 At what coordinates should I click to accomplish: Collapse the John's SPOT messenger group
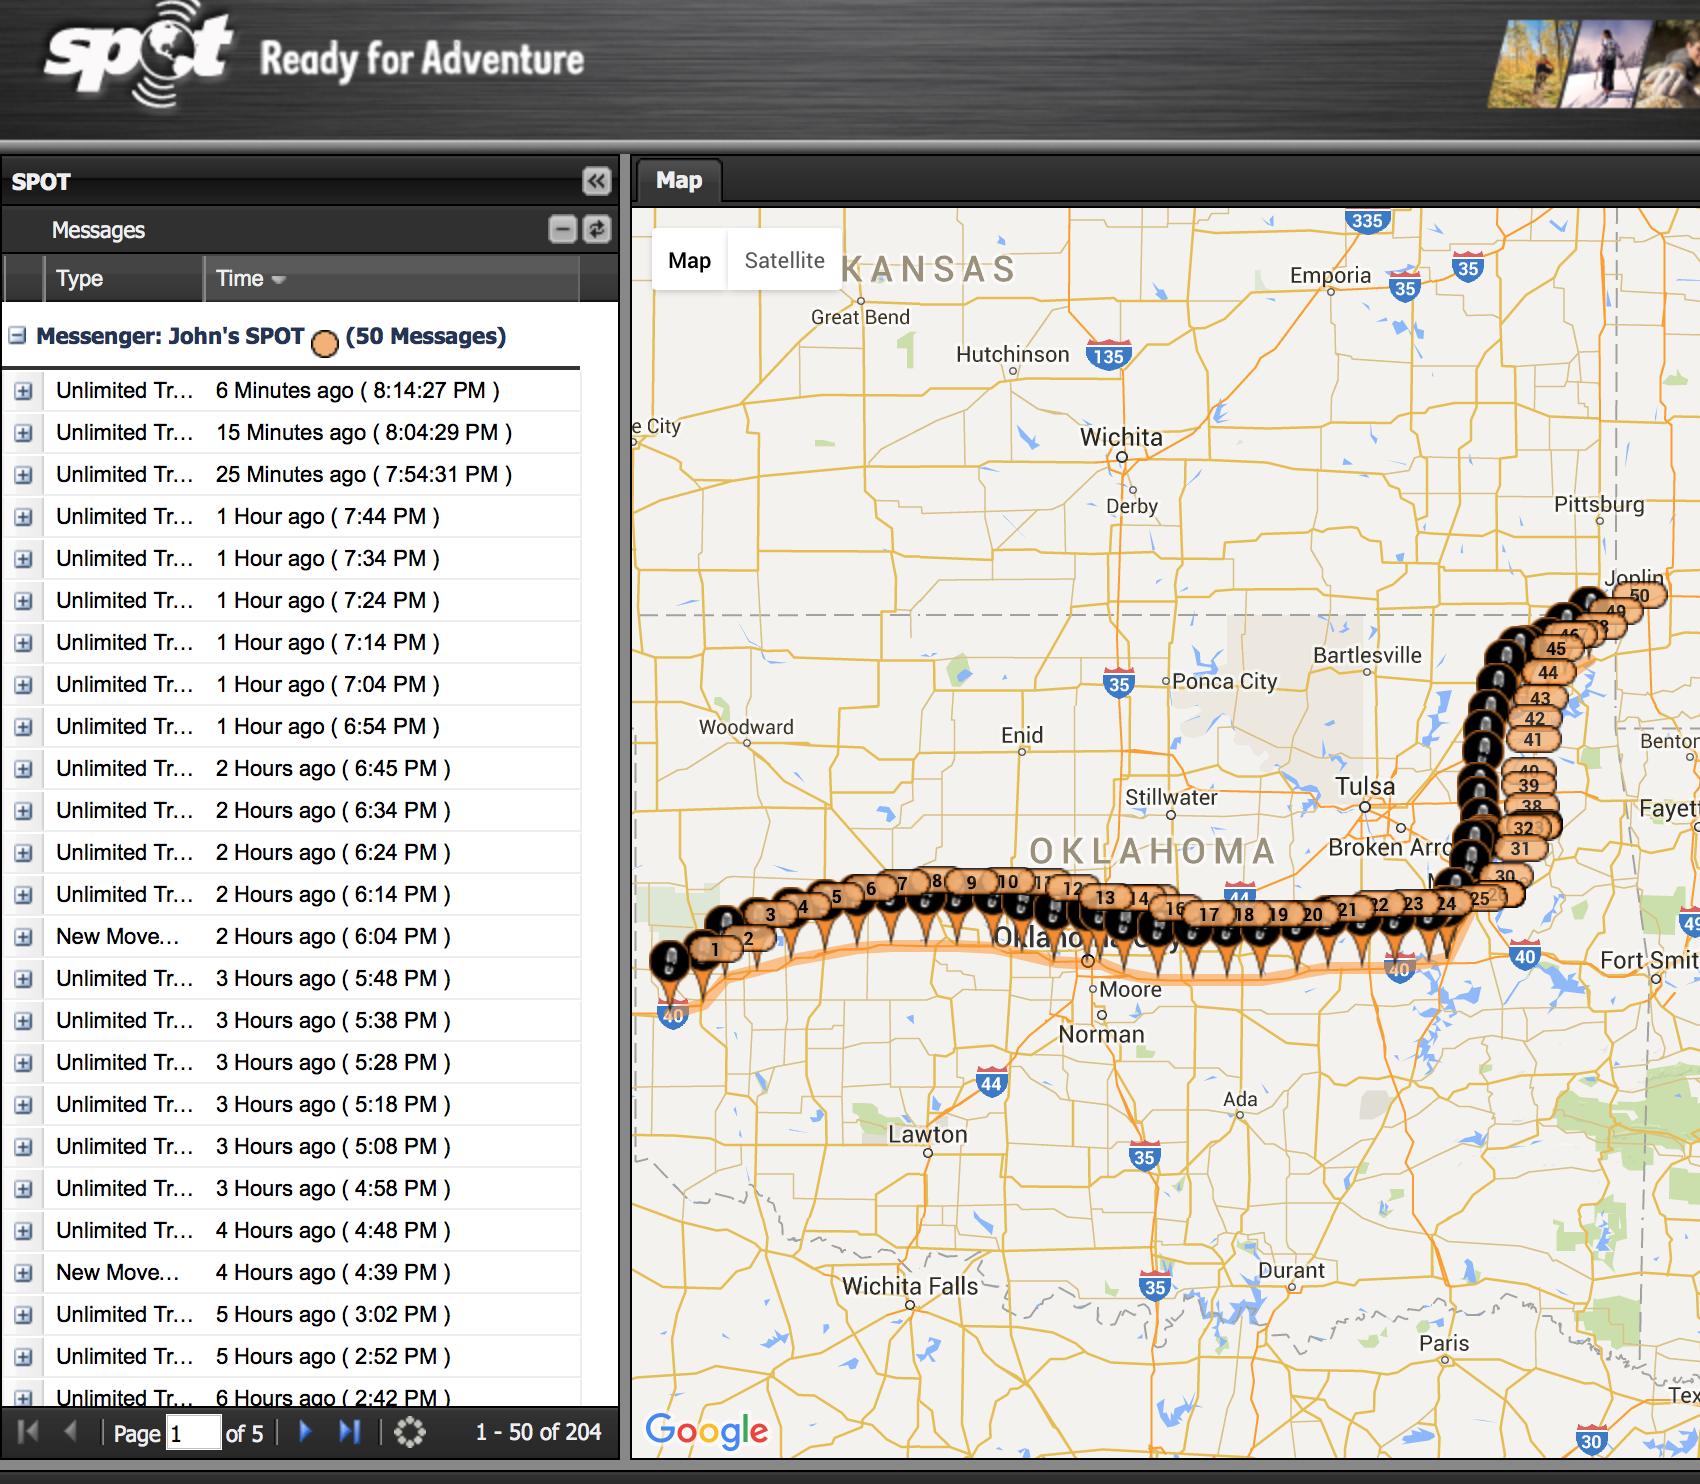coord(17,336)
